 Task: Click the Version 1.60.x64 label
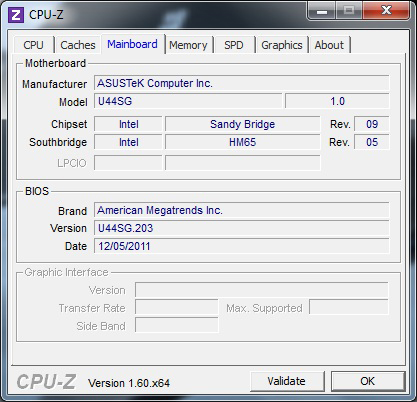point(129,383)
